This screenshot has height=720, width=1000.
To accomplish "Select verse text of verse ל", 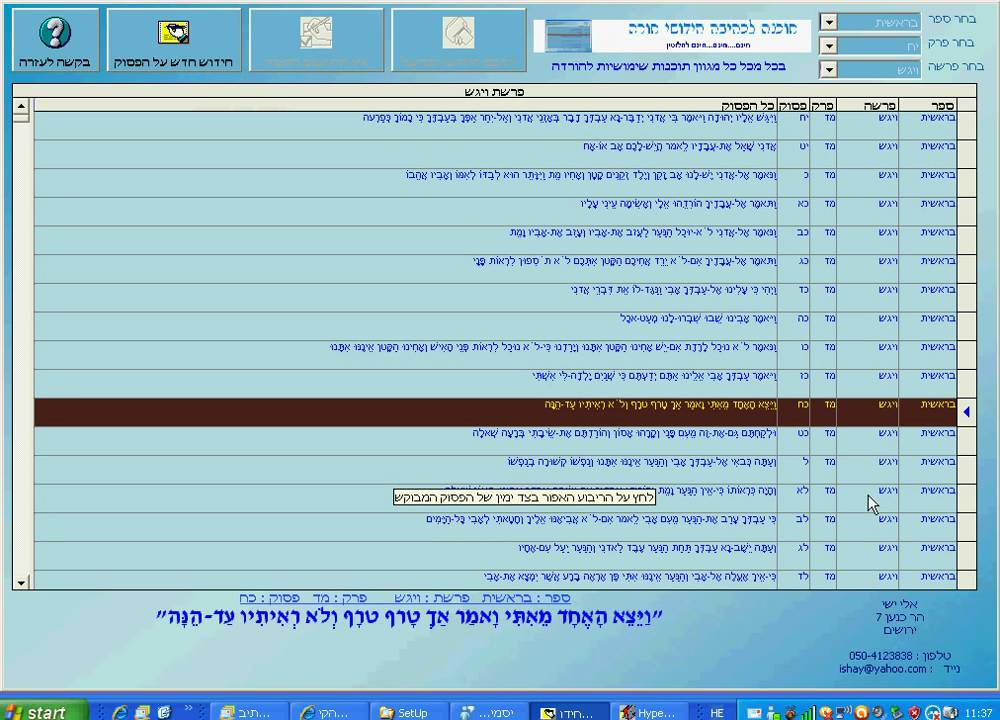I will [x=642, y=462].
